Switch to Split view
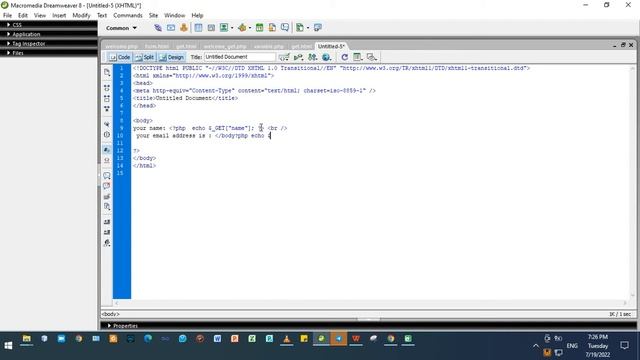The image size is (640, 360). (144, 57)
